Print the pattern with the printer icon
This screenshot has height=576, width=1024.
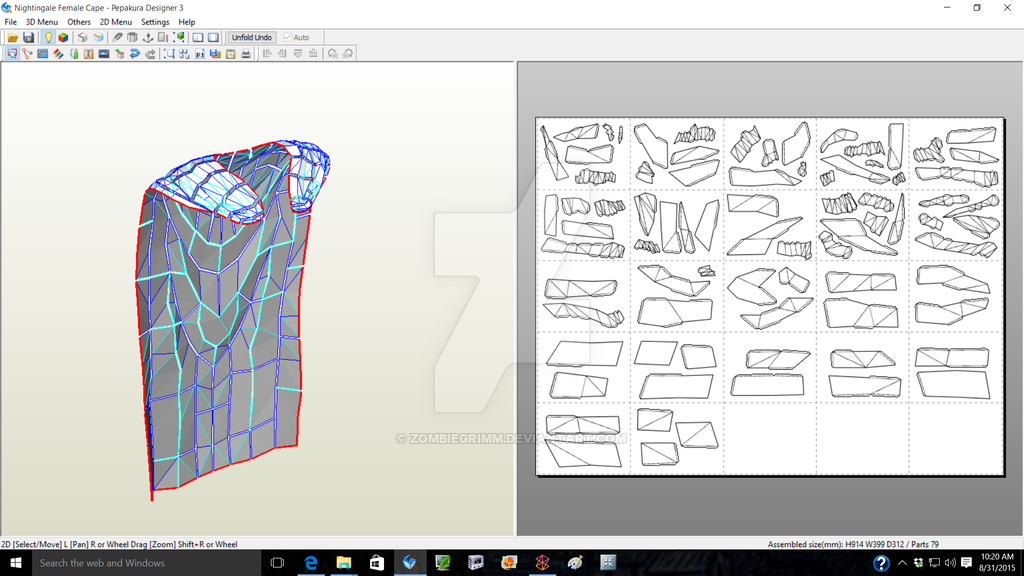pyautogui.click(x=246, y=54)
